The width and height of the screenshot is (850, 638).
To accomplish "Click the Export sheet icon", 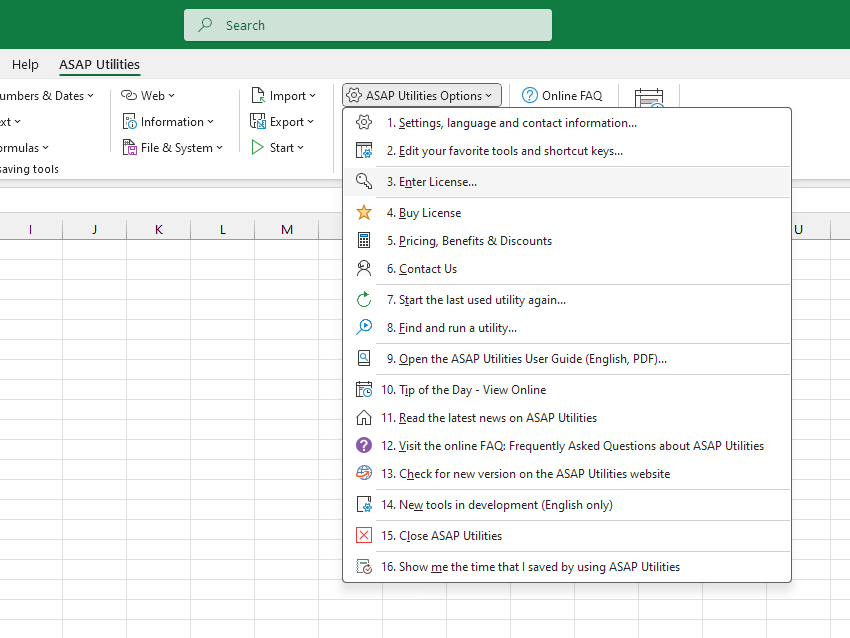I will [x=257, y=121].
